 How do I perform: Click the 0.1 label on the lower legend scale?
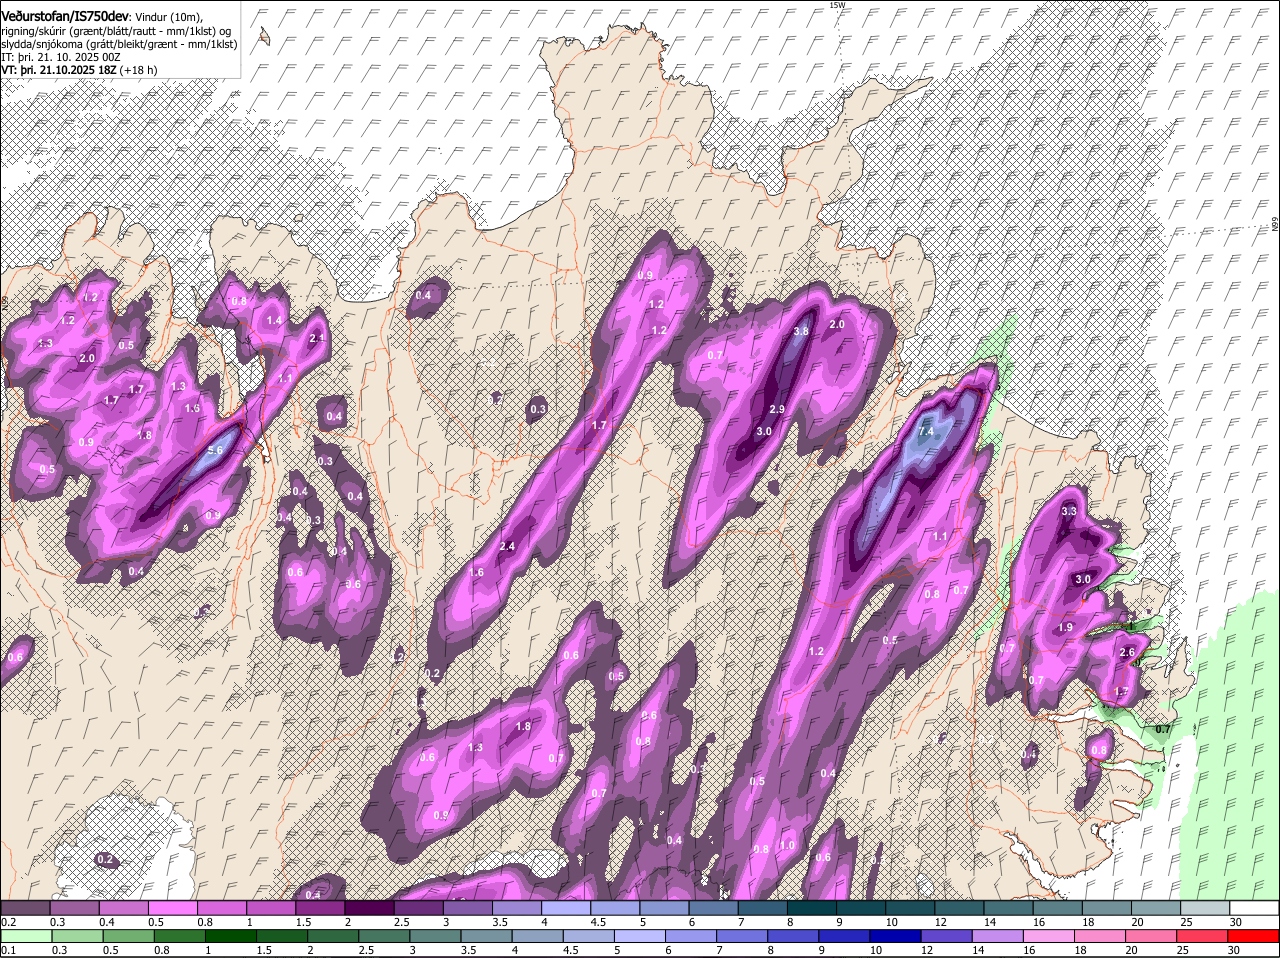[8, 950]
